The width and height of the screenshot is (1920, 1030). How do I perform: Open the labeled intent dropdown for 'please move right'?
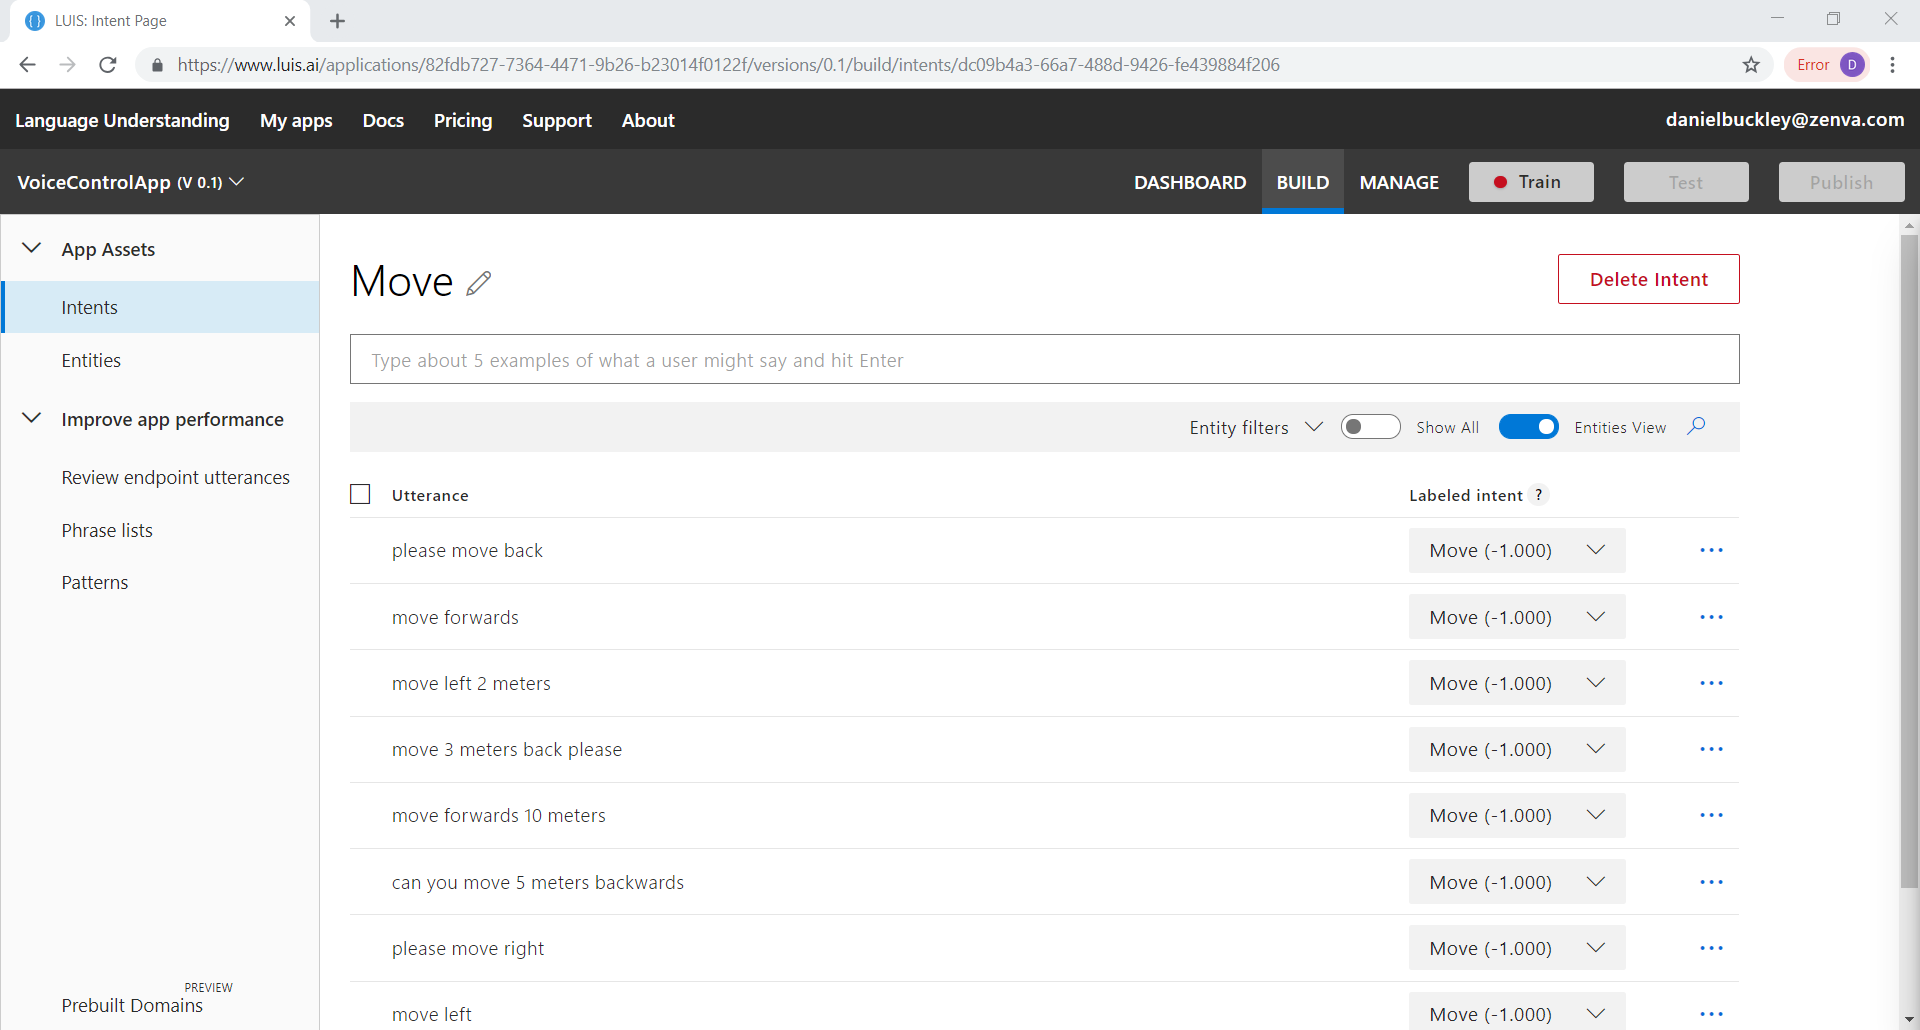[x=1517, y=948]
